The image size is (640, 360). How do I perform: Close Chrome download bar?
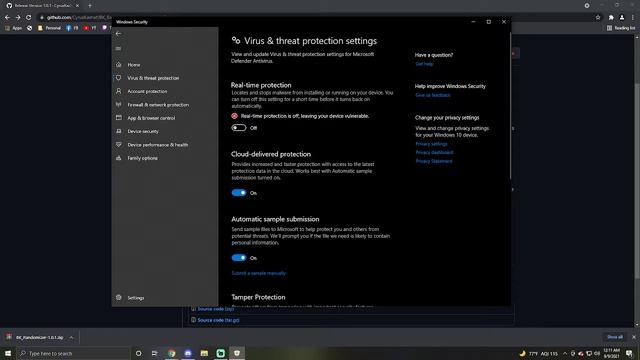(633, 337)
